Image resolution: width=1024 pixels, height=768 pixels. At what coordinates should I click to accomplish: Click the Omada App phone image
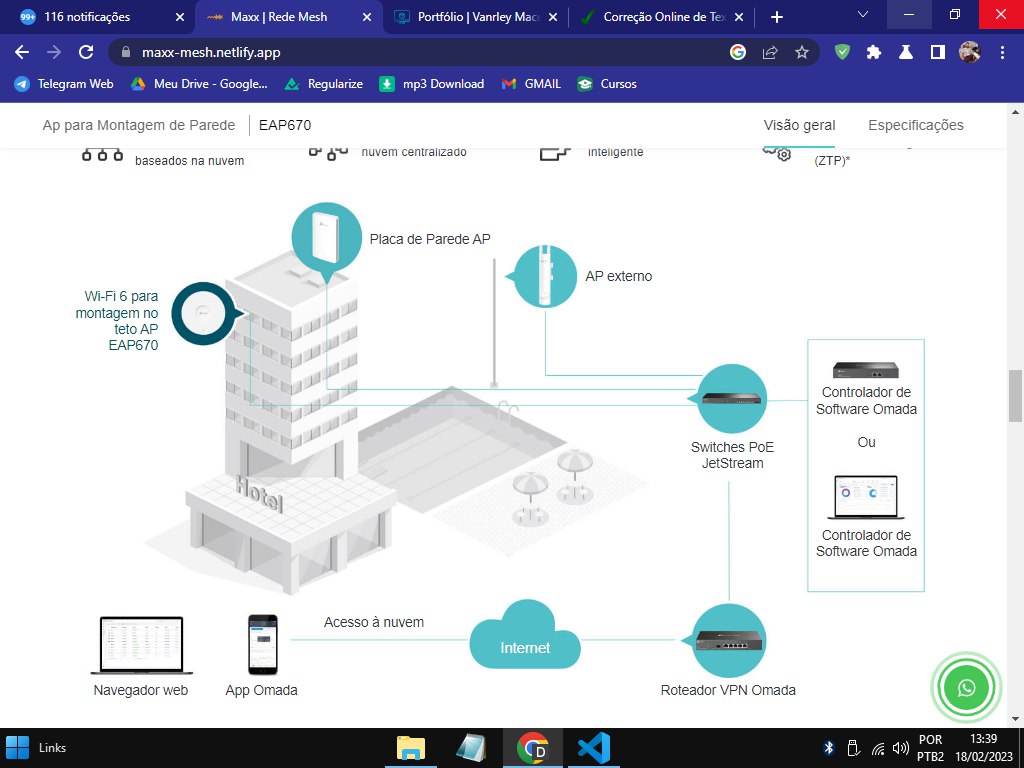pos(263,645)
